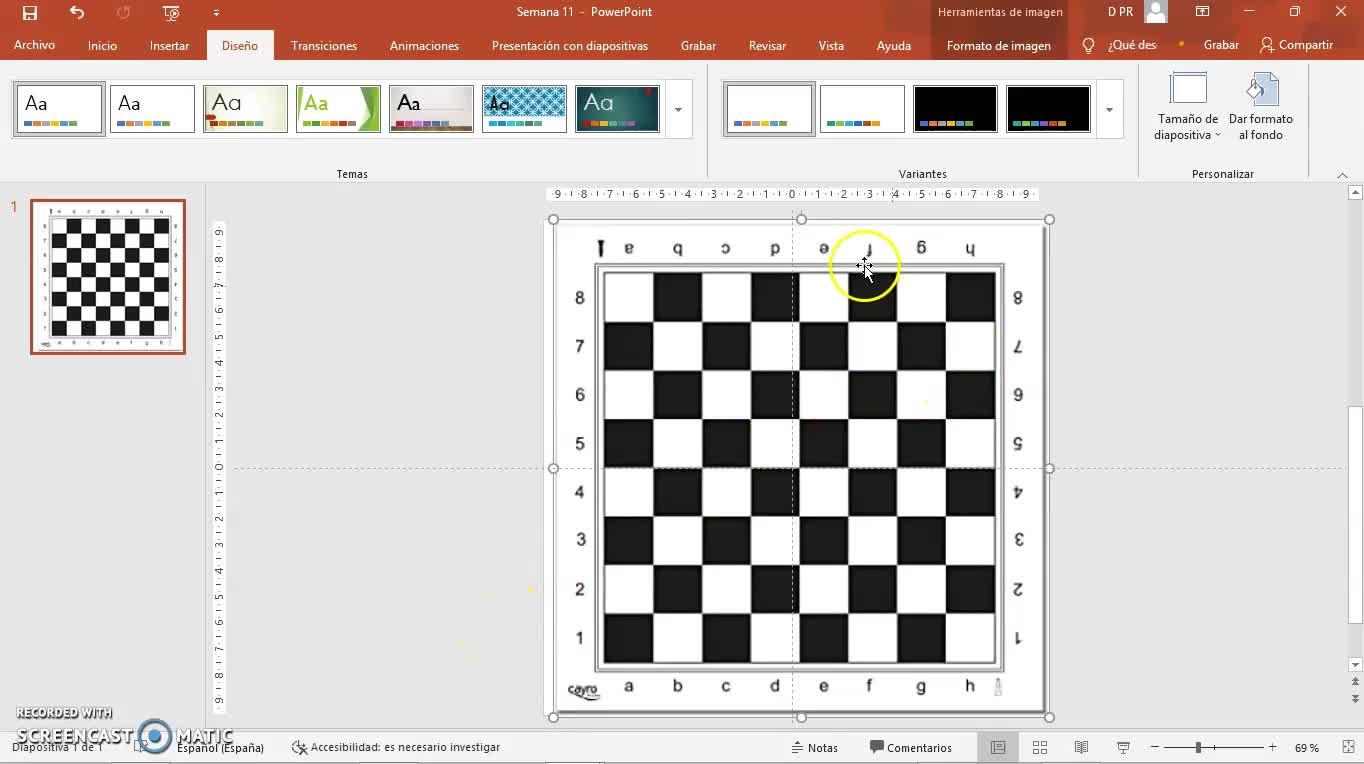Open the accessibility checker status

[x=396, y=747]
